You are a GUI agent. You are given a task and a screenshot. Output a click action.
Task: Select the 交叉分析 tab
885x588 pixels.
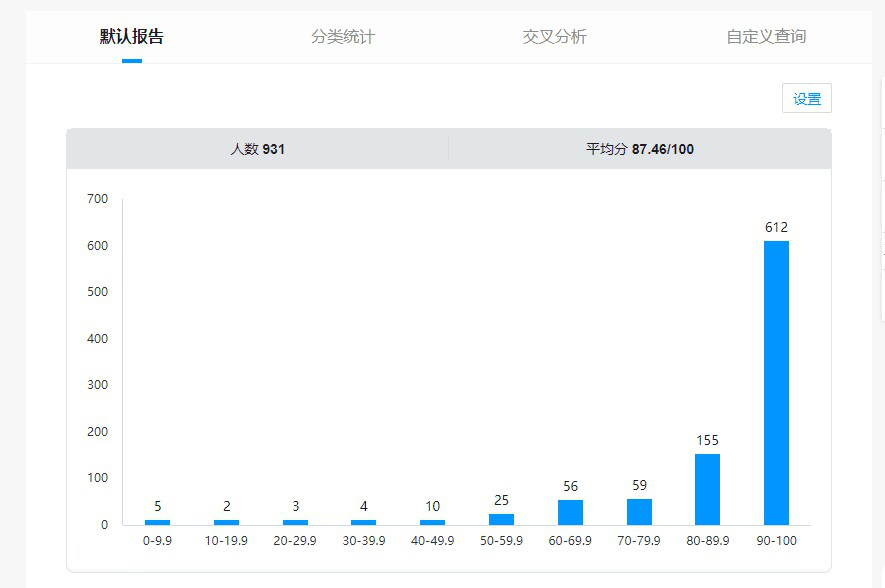click(554, 37)
